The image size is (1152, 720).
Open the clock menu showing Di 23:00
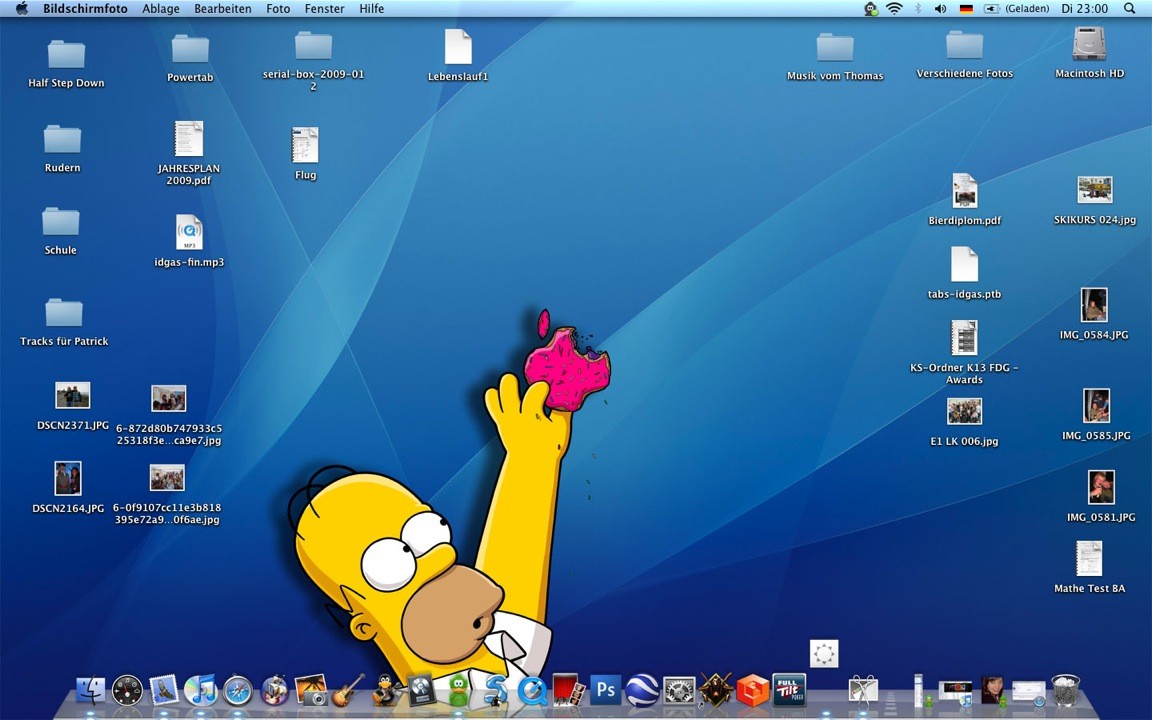coord(1084,9)
